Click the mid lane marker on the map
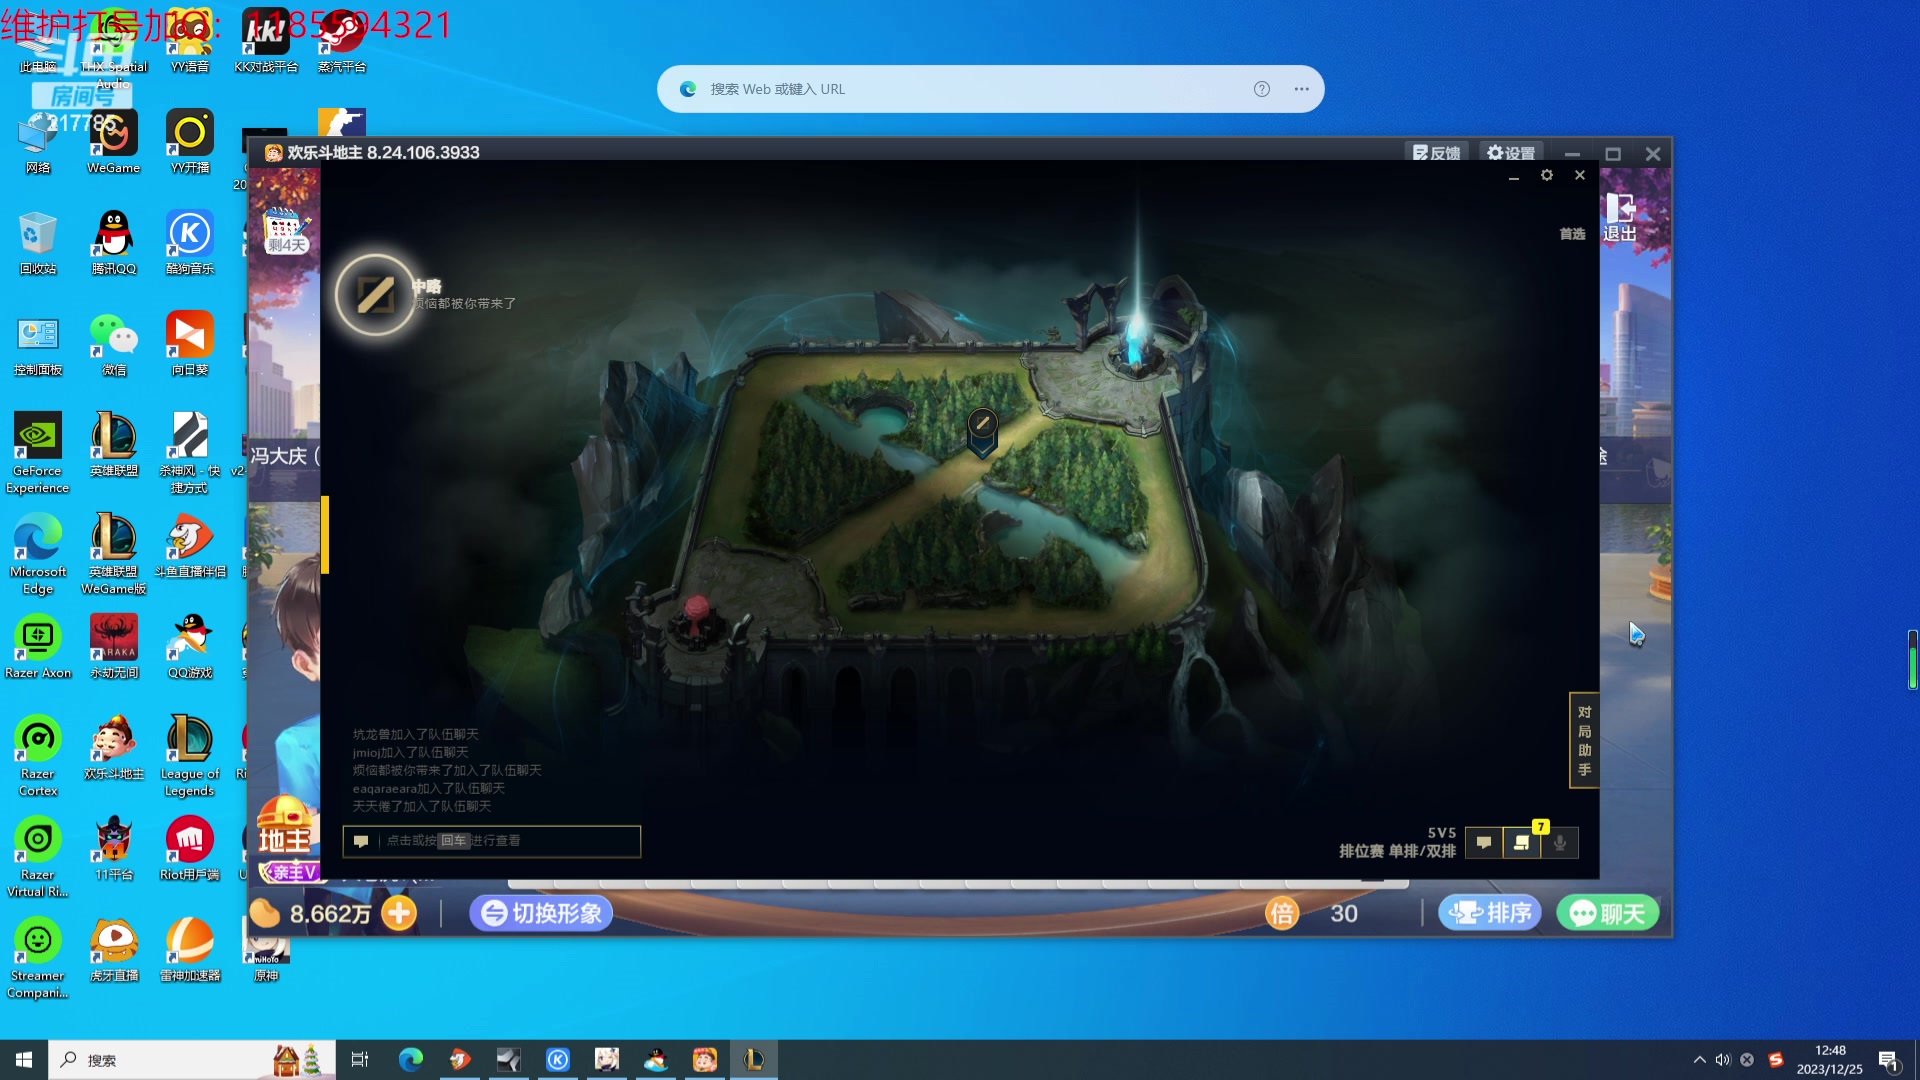 point(983,432)
